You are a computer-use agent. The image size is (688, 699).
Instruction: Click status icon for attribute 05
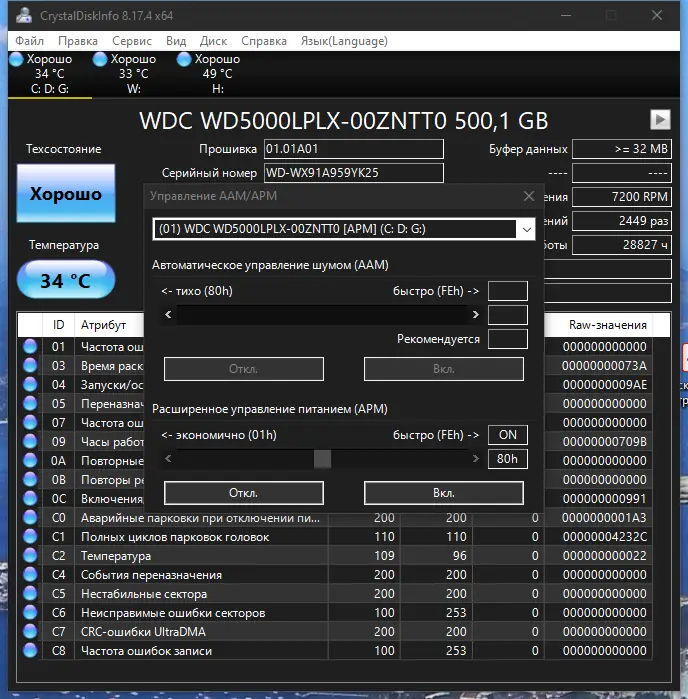[30, 403]
